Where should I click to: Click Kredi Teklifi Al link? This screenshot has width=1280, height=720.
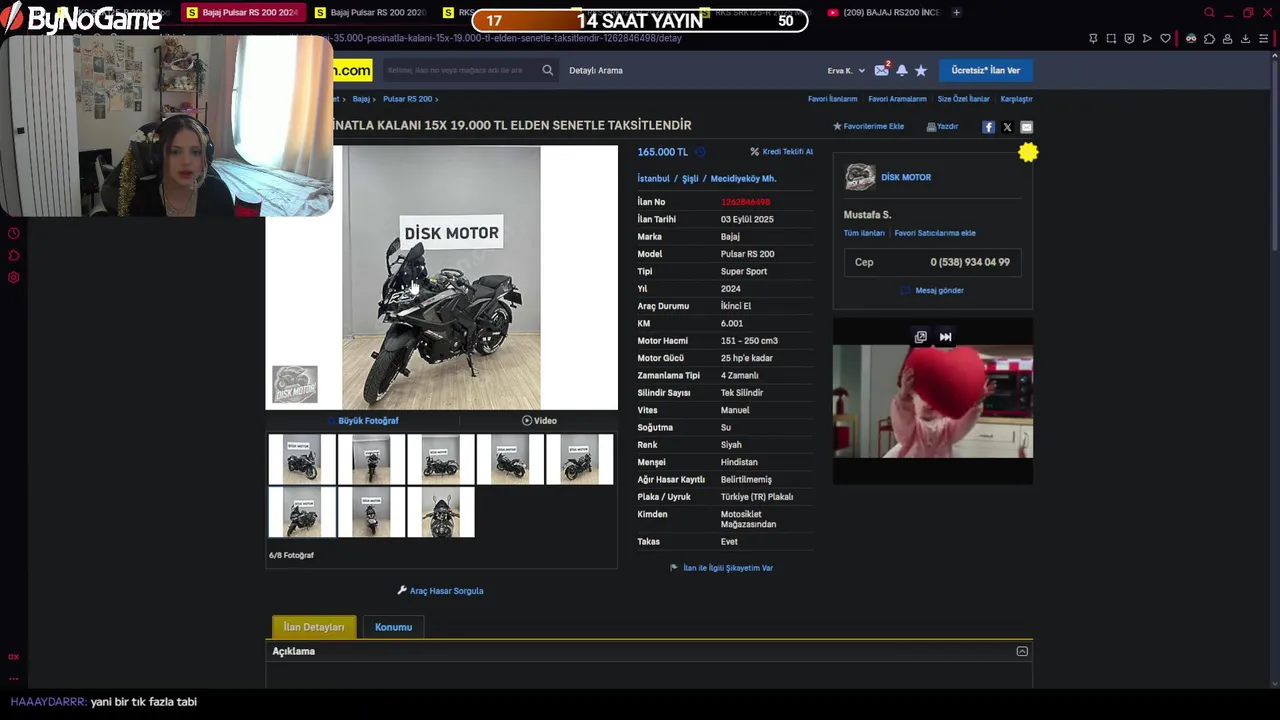click(x=782, y=152)
